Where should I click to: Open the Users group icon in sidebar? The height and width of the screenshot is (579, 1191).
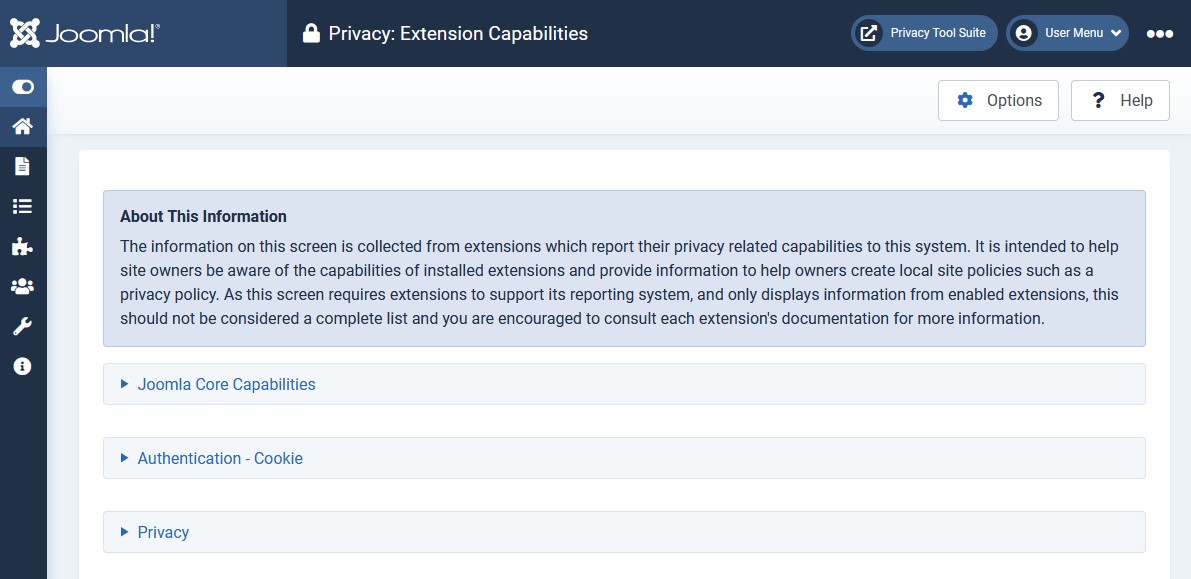point(22,286)
